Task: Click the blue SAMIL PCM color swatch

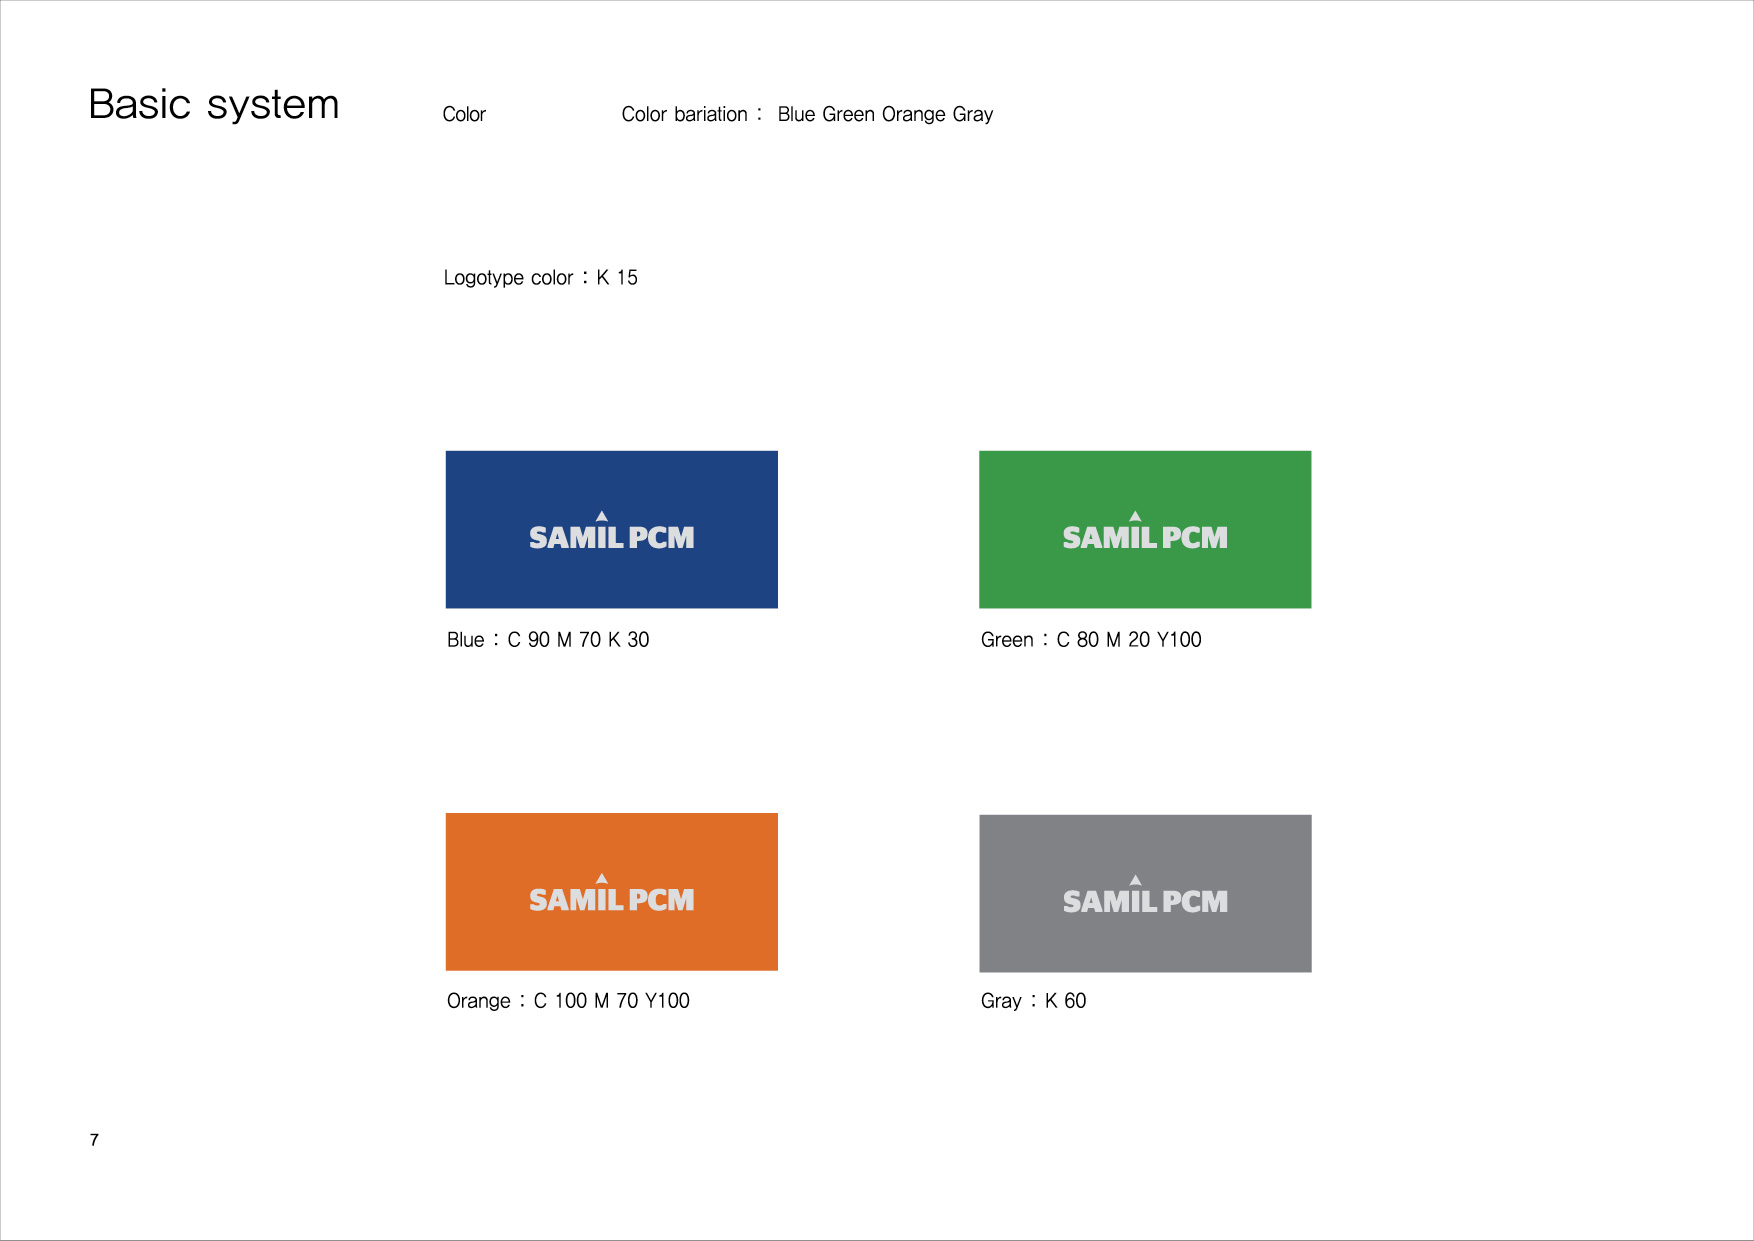Action: point(611,529)
